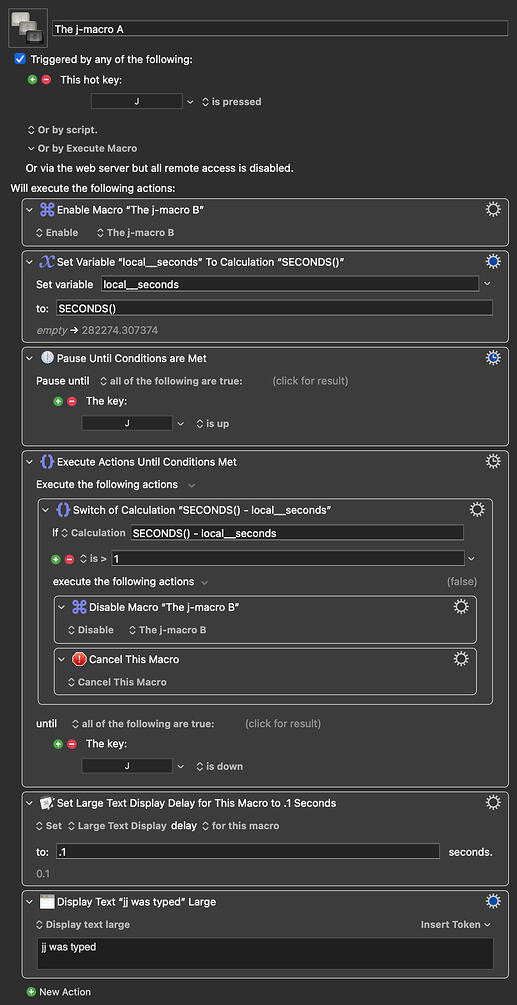The width and height of the screenshot is (517, 1005).
Task: Collapse the Execute Actions Until Conditions Met action
Action: tap(29, 461)
